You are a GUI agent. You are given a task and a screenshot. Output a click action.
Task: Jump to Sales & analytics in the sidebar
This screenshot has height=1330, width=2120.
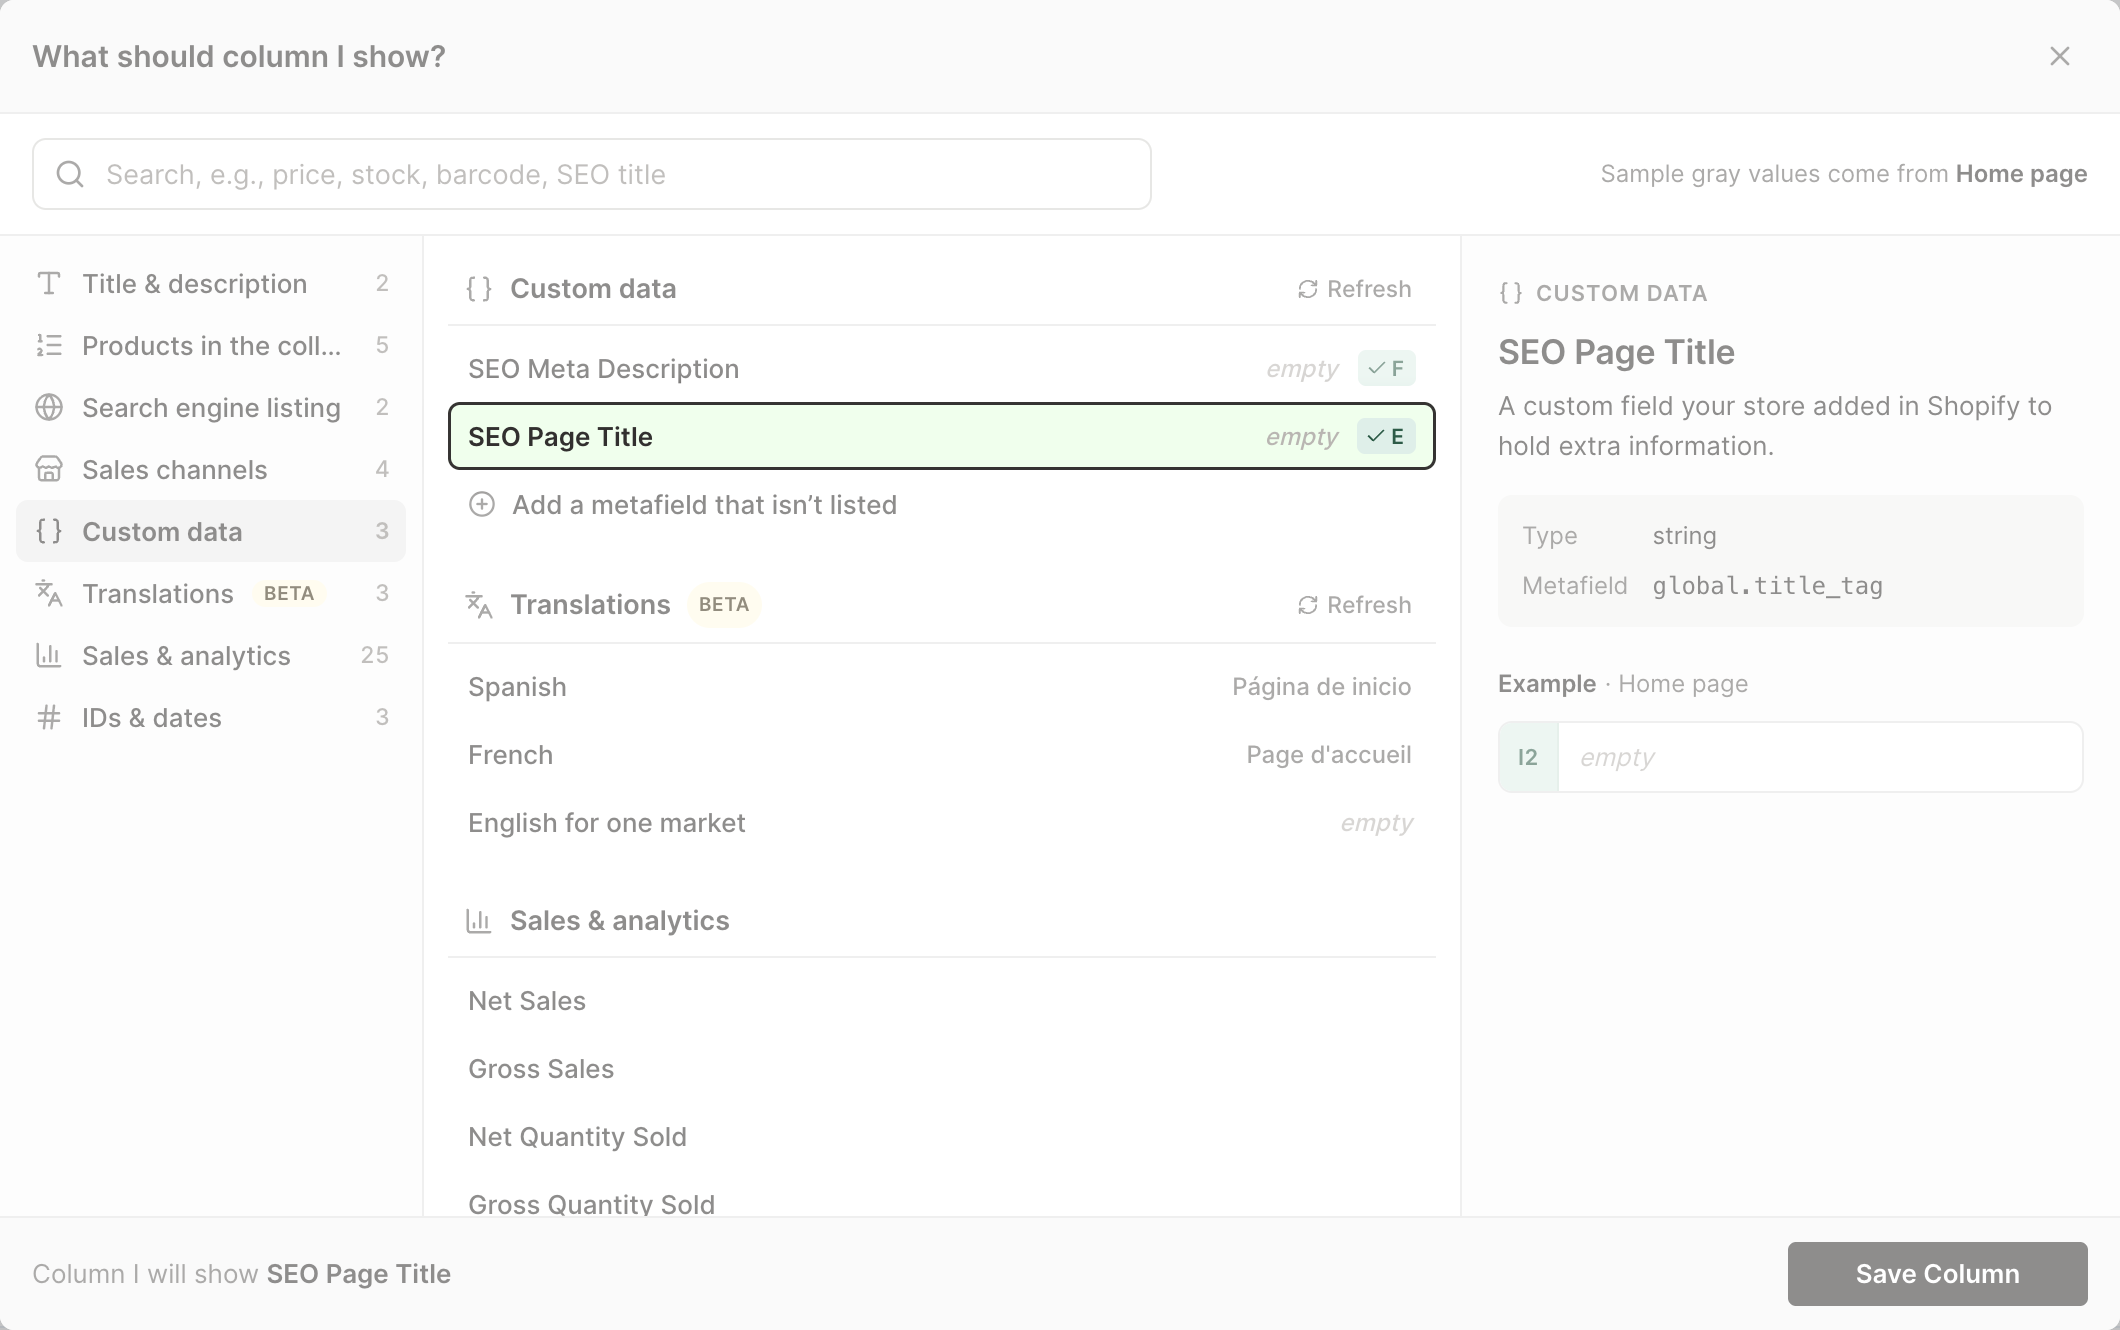211,656
